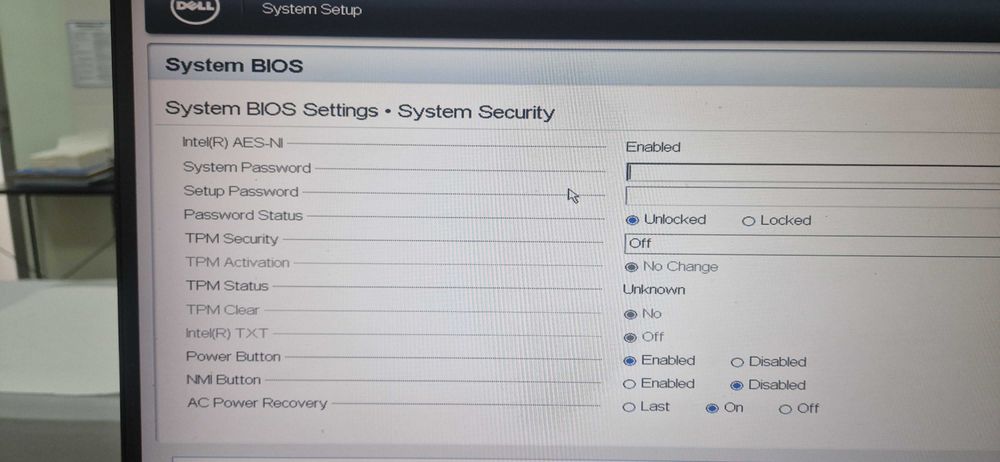Click the System Password input field
The image size is (1000, 462).
pos(810,172)
